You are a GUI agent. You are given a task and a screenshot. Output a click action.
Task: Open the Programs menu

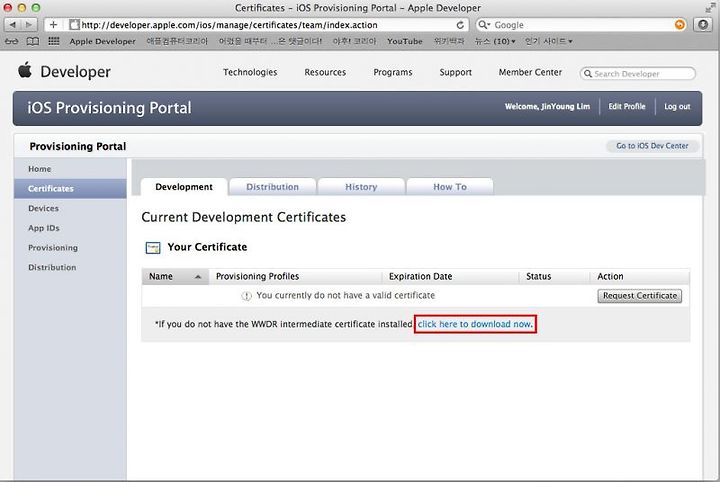pyautogui.click(x=393, y=72)
